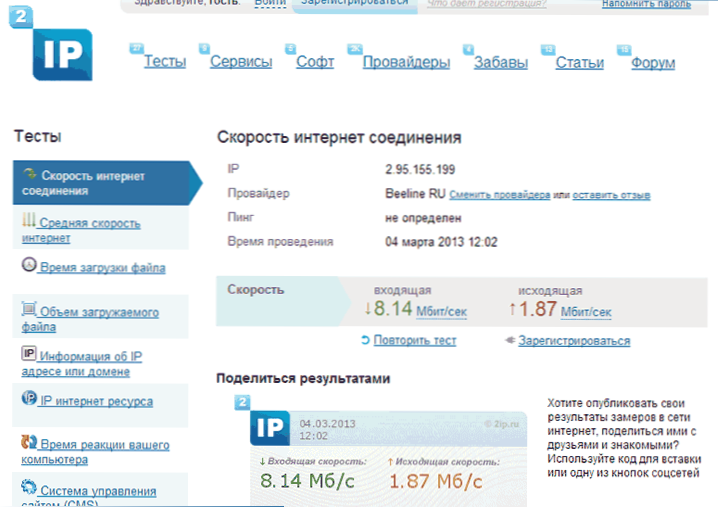
Task: Click the round IP icon for internet resource
Action: pos(29,398)
